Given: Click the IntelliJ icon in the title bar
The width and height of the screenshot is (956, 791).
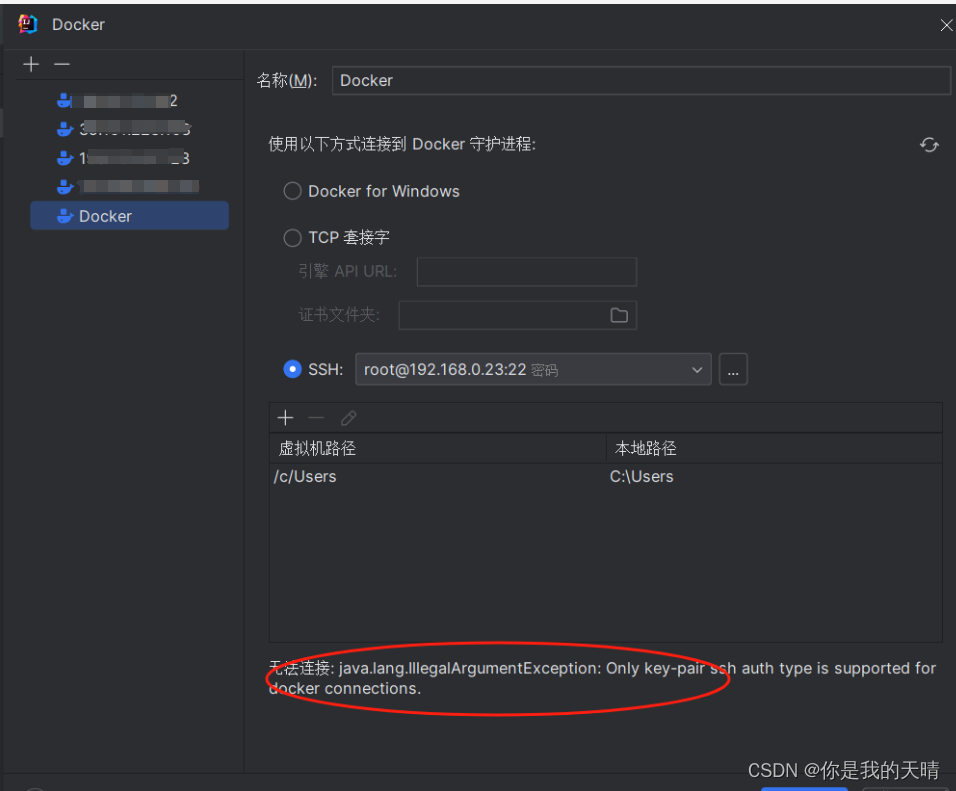Looking at the screenshot, I should pyautogui.click(x=28, y=24).
